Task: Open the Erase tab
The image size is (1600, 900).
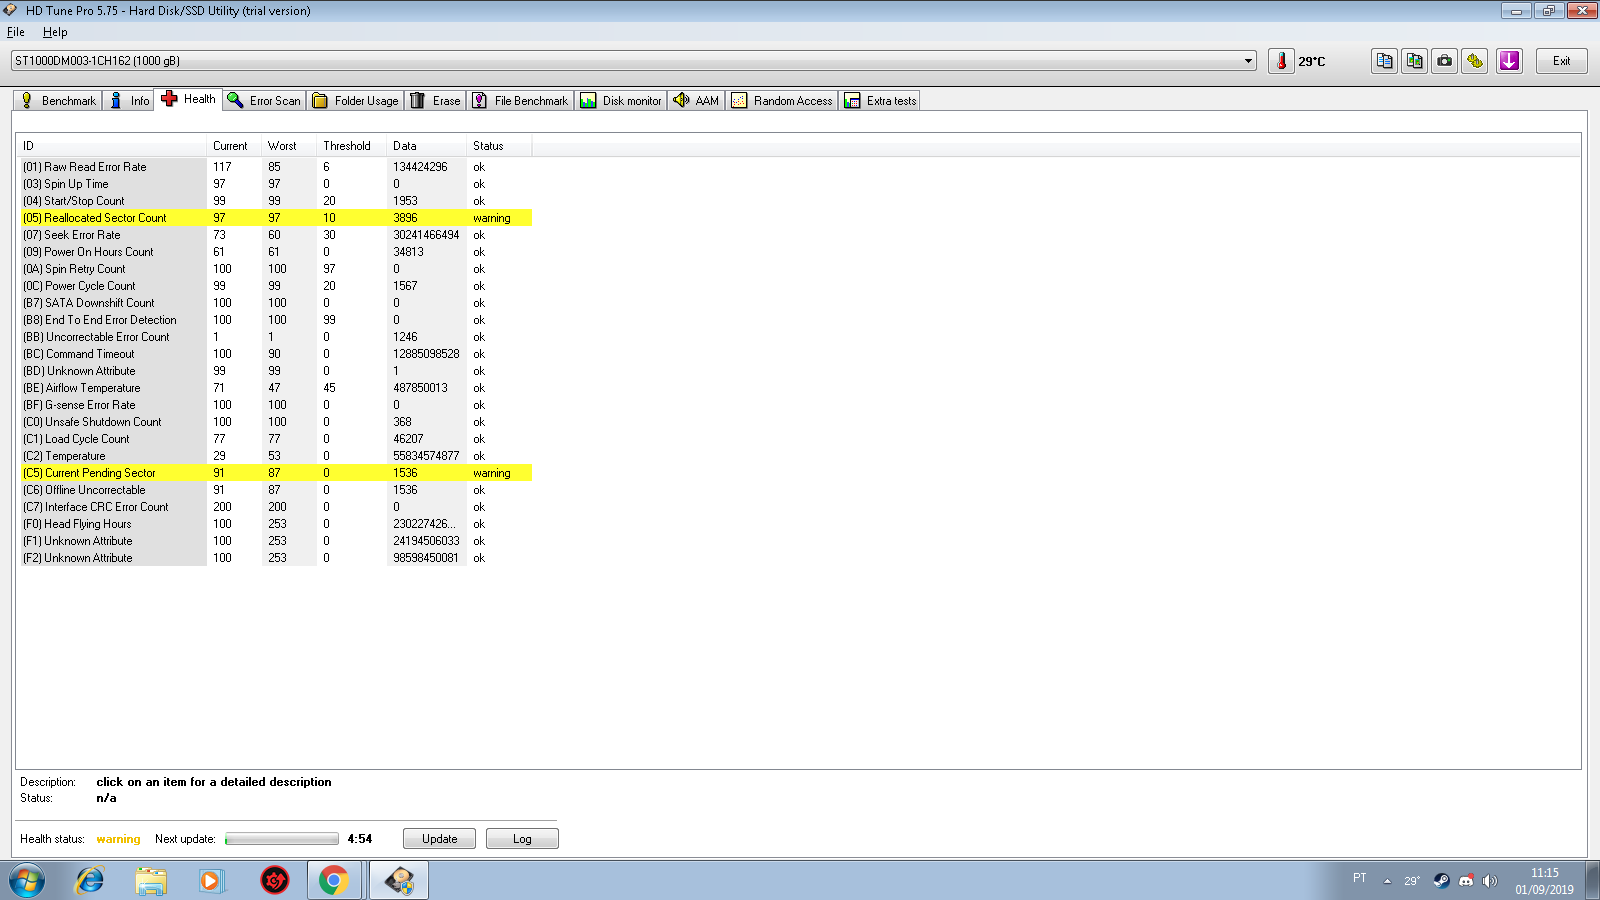Action: 435,100
